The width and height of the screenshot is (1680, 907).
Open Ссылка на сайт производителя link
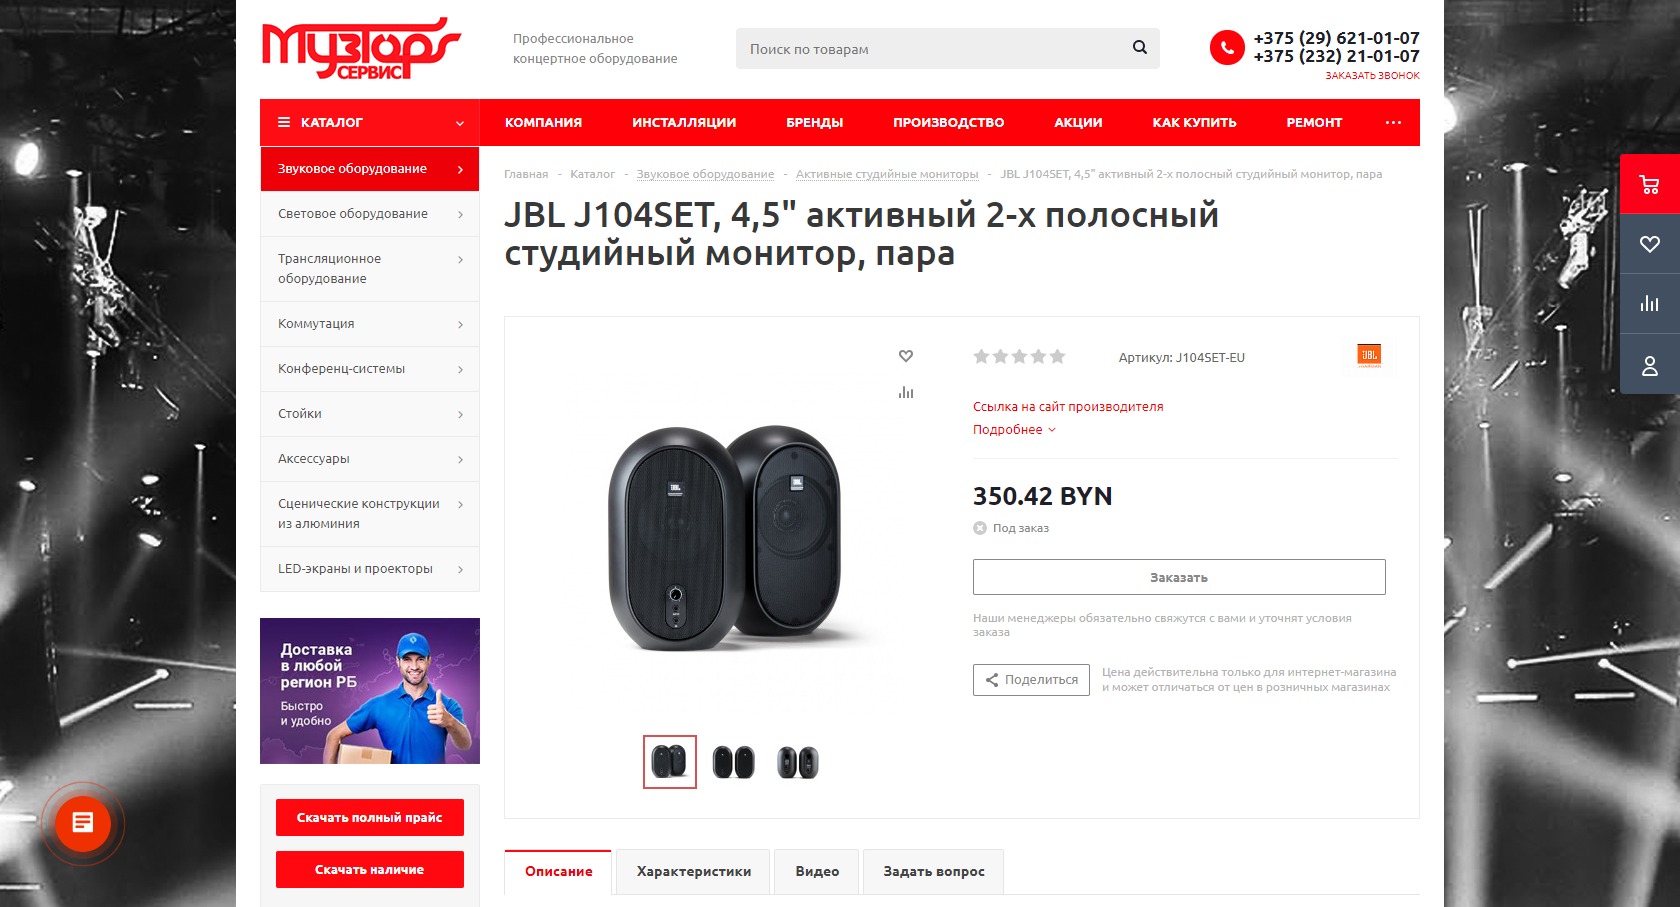(x=1068, y=407)
